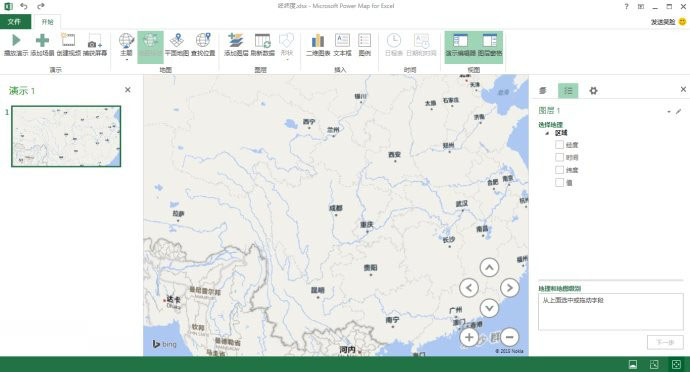This screenshot has width=690, height=372.
Task: Check the 时间 time checkbox
Action: click(x=559, y=157)
